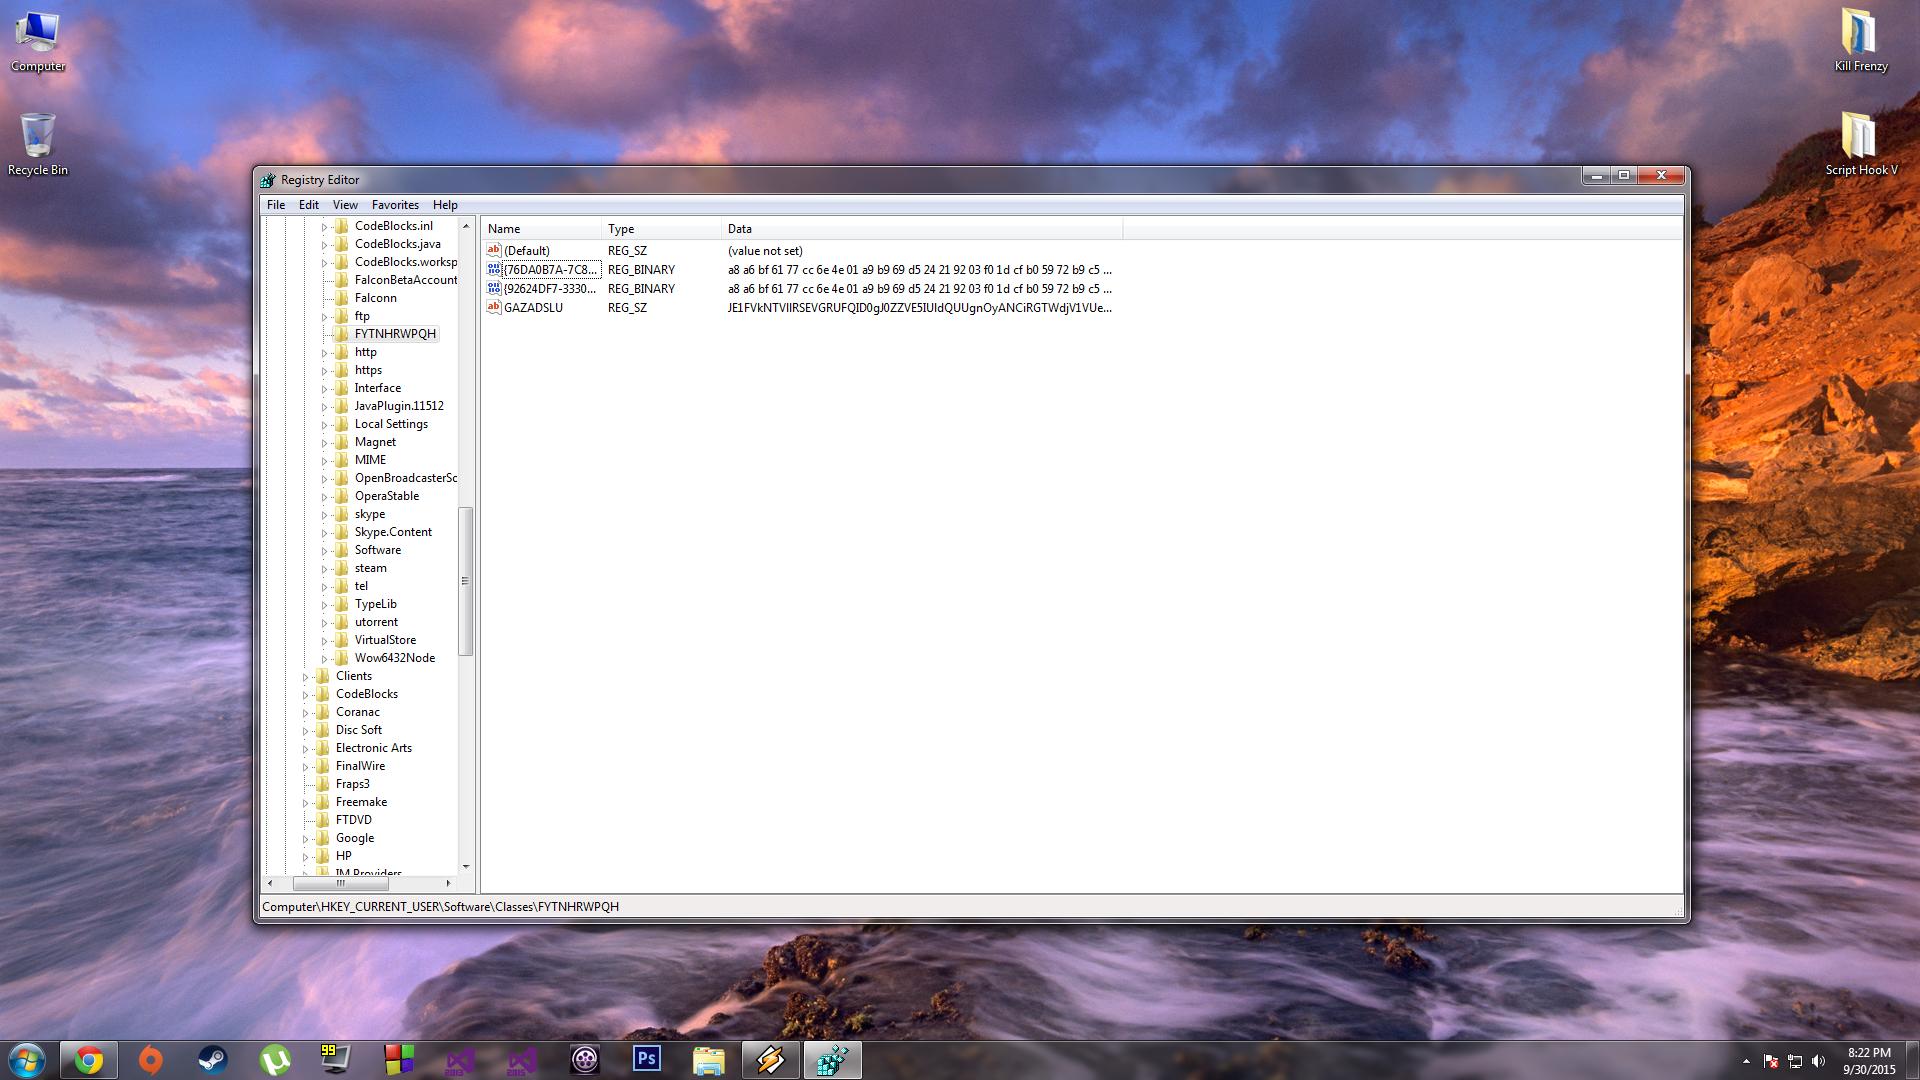1920x1080 pixels.
Task: Click the Windows Start orb
Action: point(27,1060)
